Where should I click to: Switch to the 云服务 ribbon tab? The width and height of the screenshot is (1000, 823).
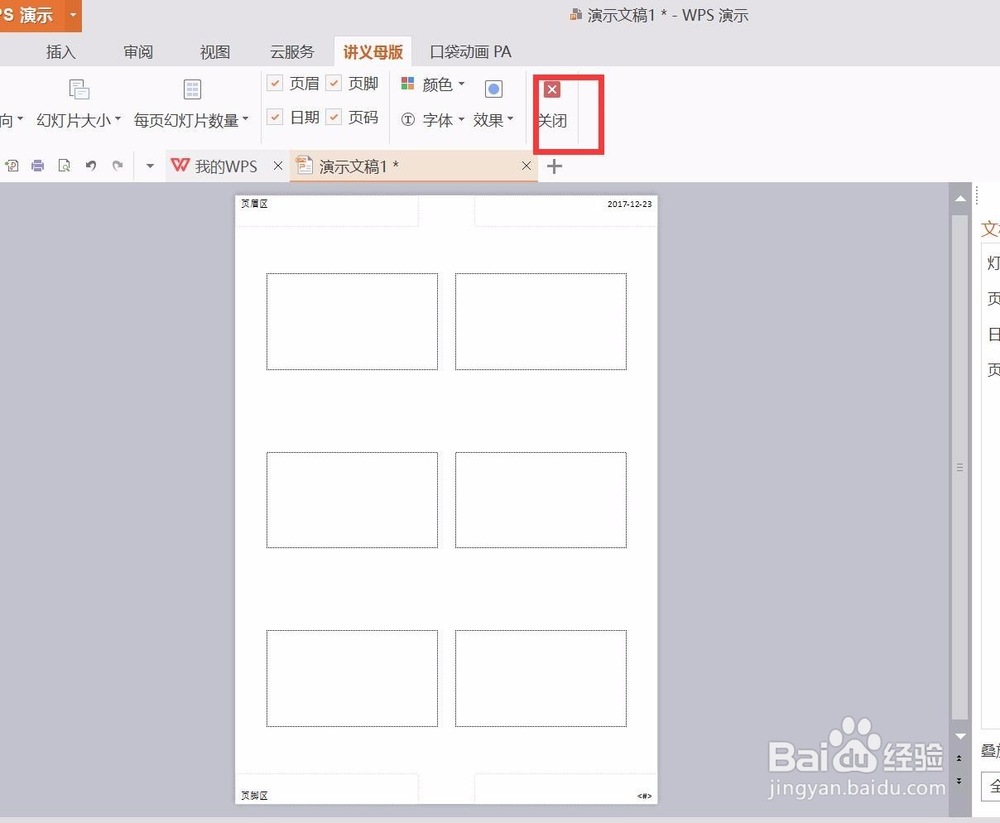point(292,52)
